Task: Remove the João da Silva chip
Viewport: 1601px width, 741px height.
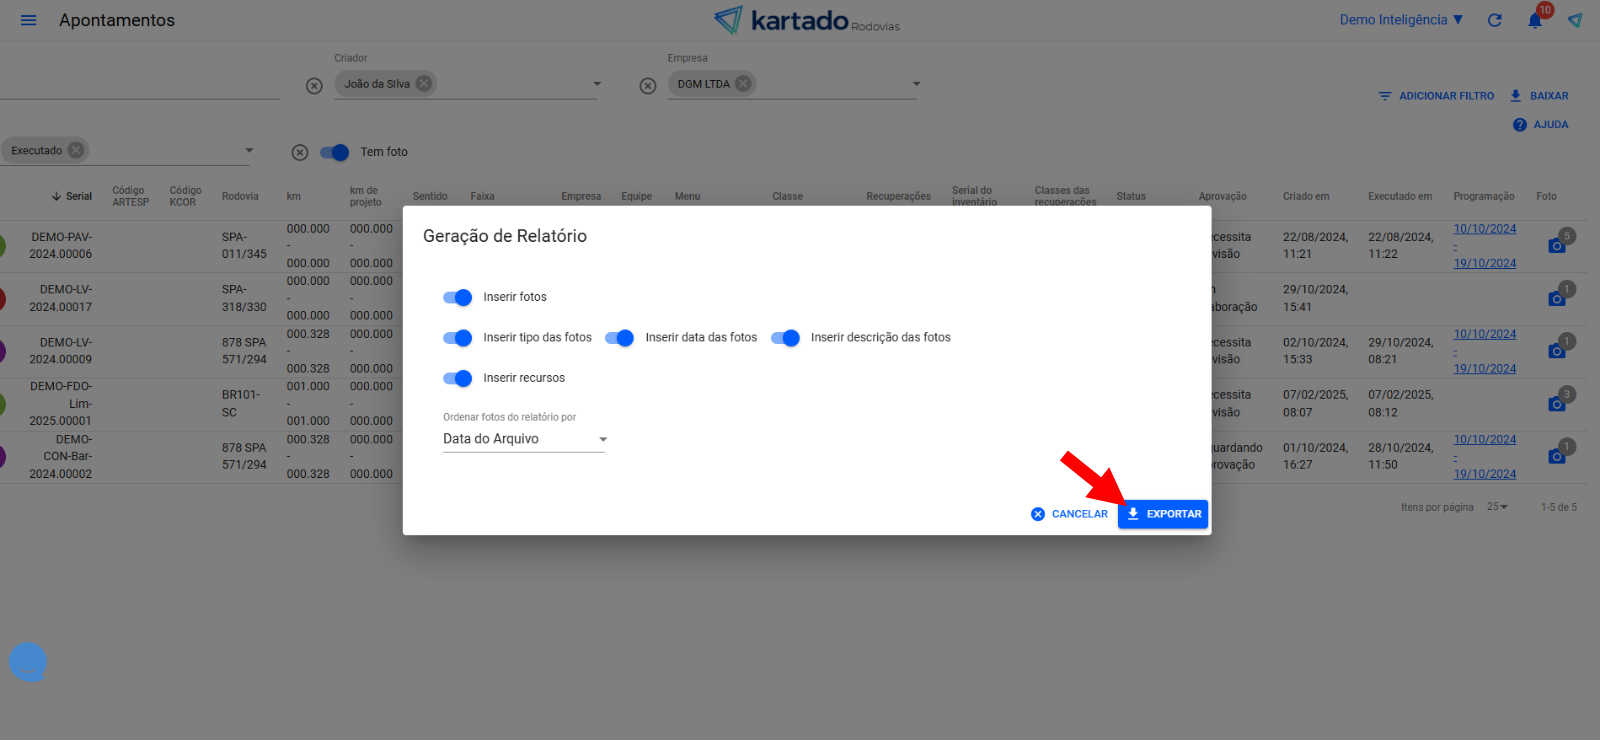Action: (424, 84)
